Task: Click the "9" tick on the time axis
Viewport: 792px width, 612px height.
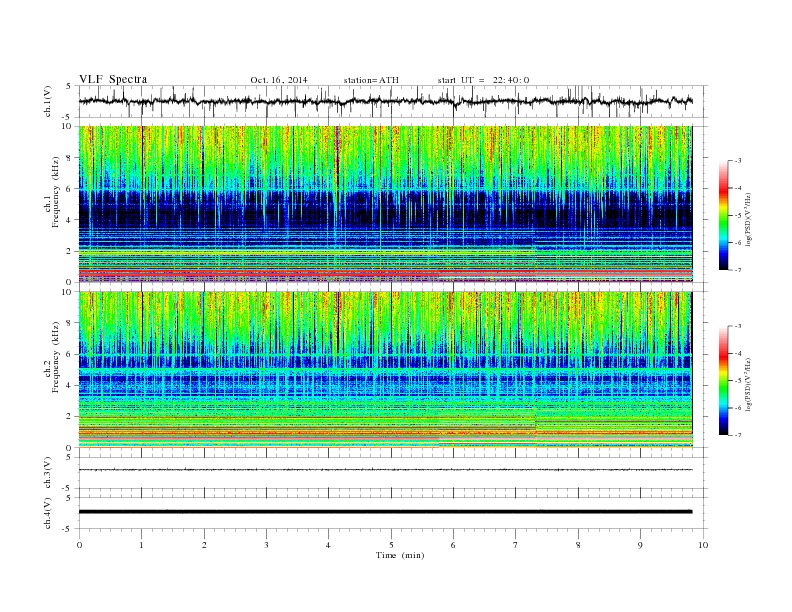Action: (640, 545)
